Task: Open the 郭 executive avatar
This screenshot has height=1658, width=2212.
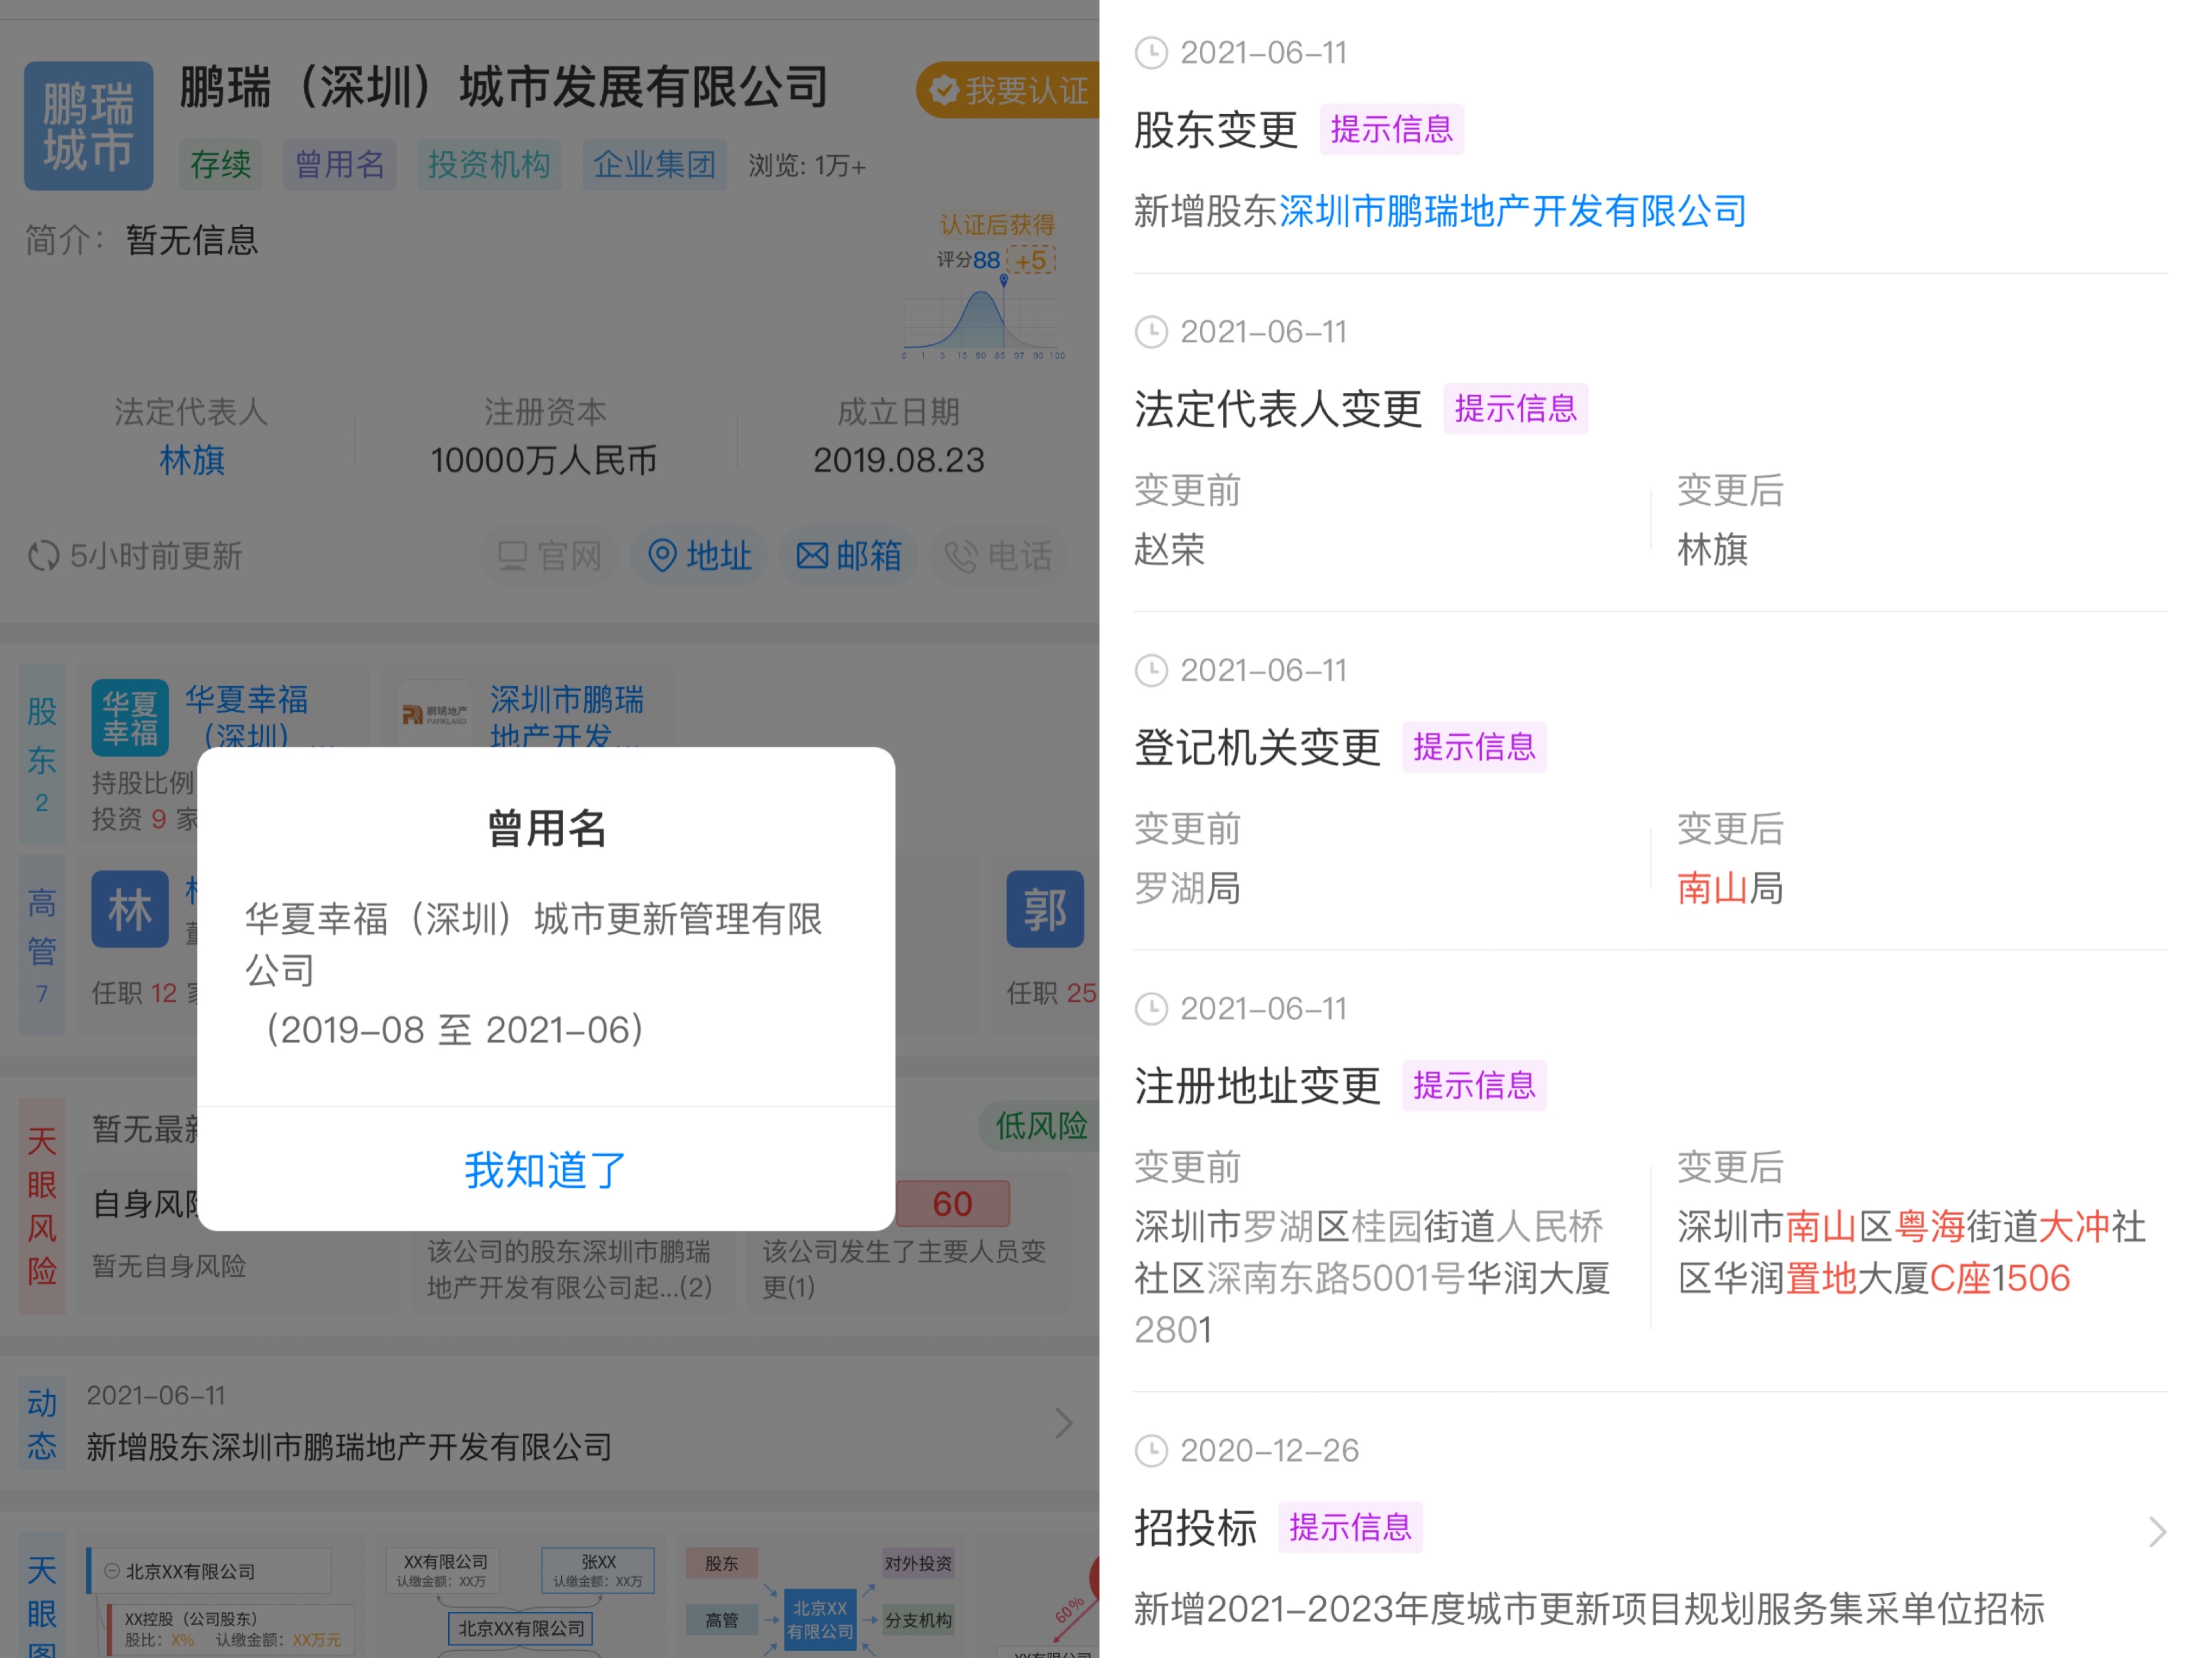Action: click(x=1045, y=909)
